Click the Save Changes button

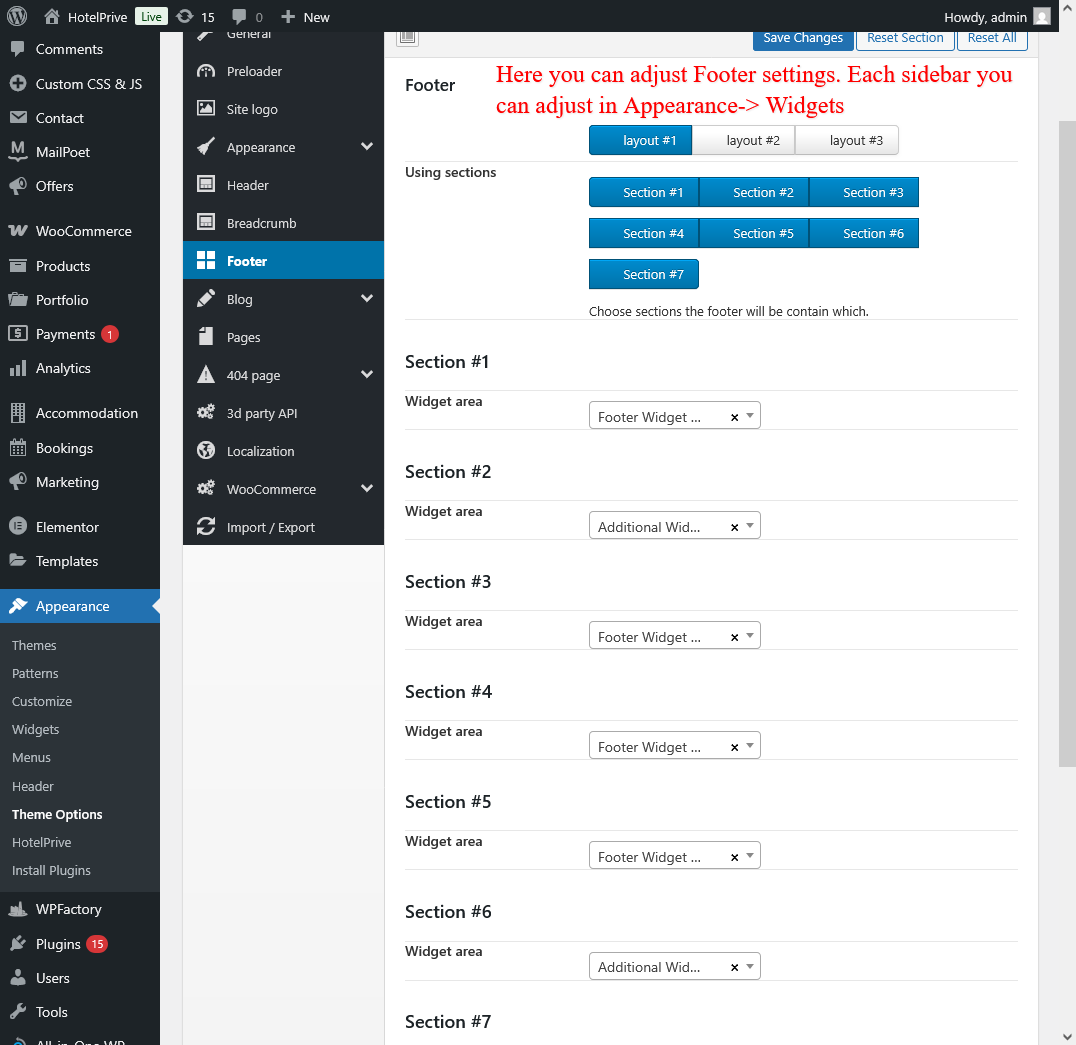pyautogui.click(x=802, y=38)
